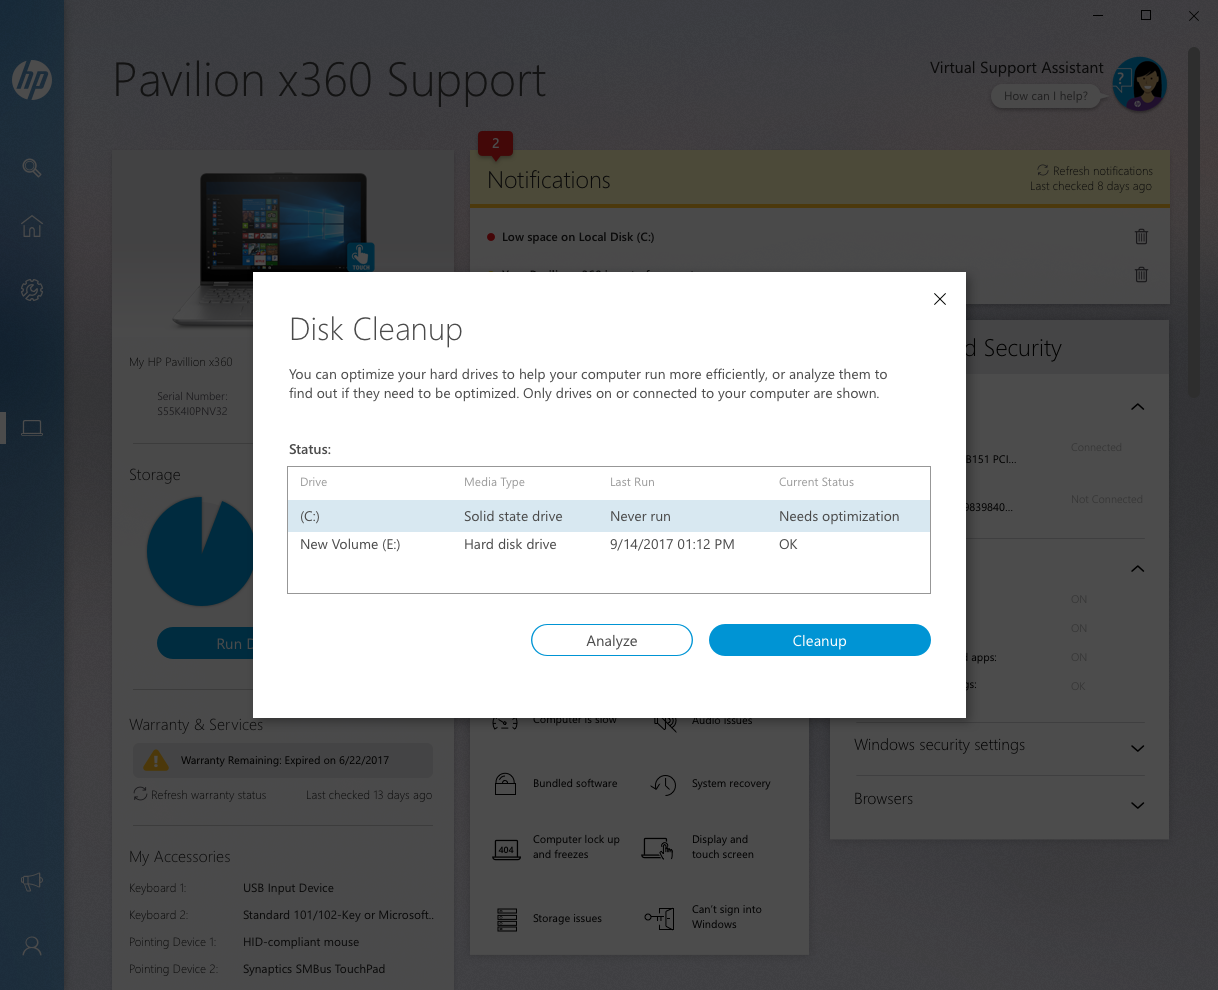Maximize the HP Support window

pyautogui.click(x=1146, y=15)
